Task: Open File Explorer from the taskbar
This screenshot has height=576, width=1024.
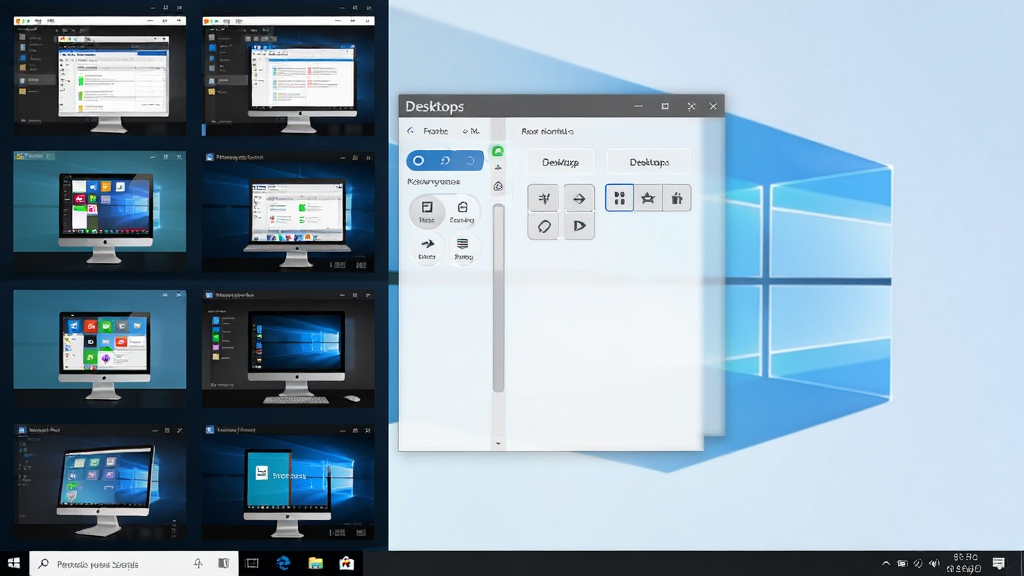Action: click(x=315, y=563)
